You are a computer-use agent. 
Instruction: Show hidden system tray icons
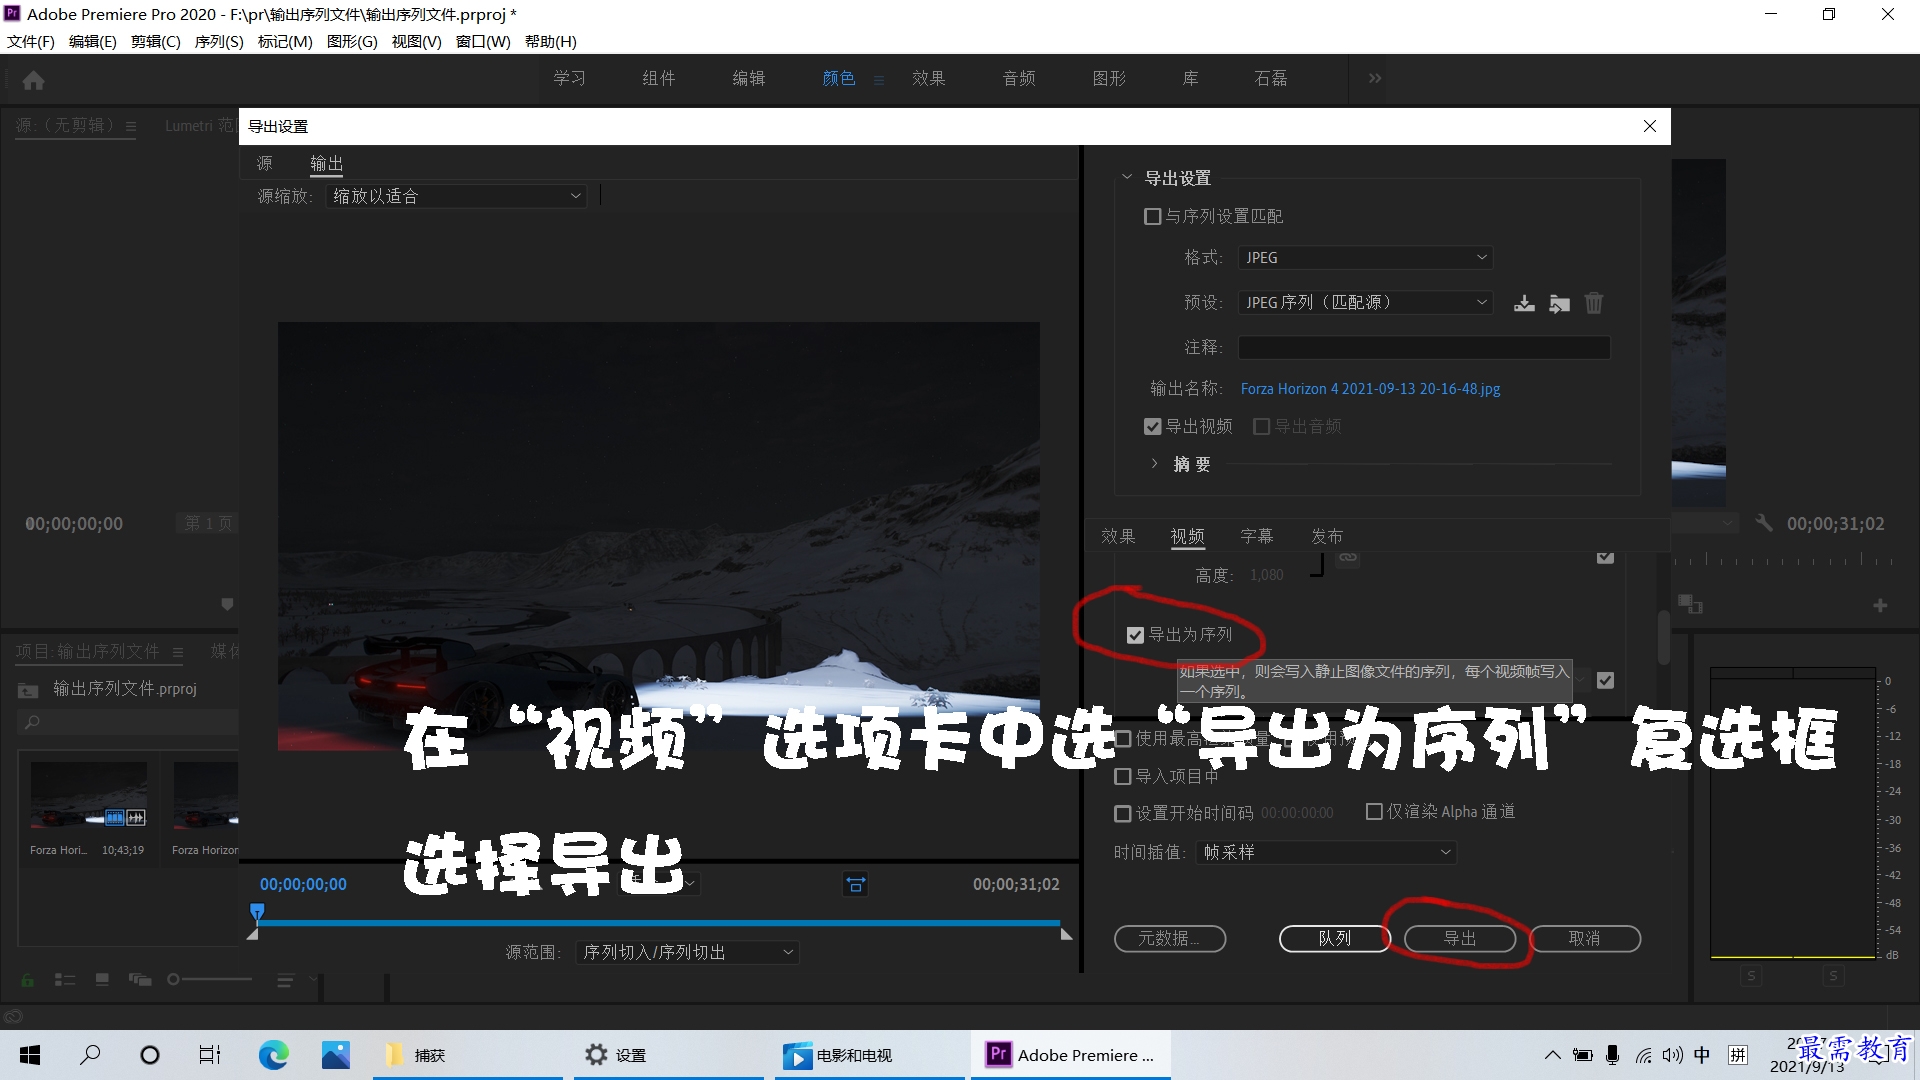tap(1552, 1055)
